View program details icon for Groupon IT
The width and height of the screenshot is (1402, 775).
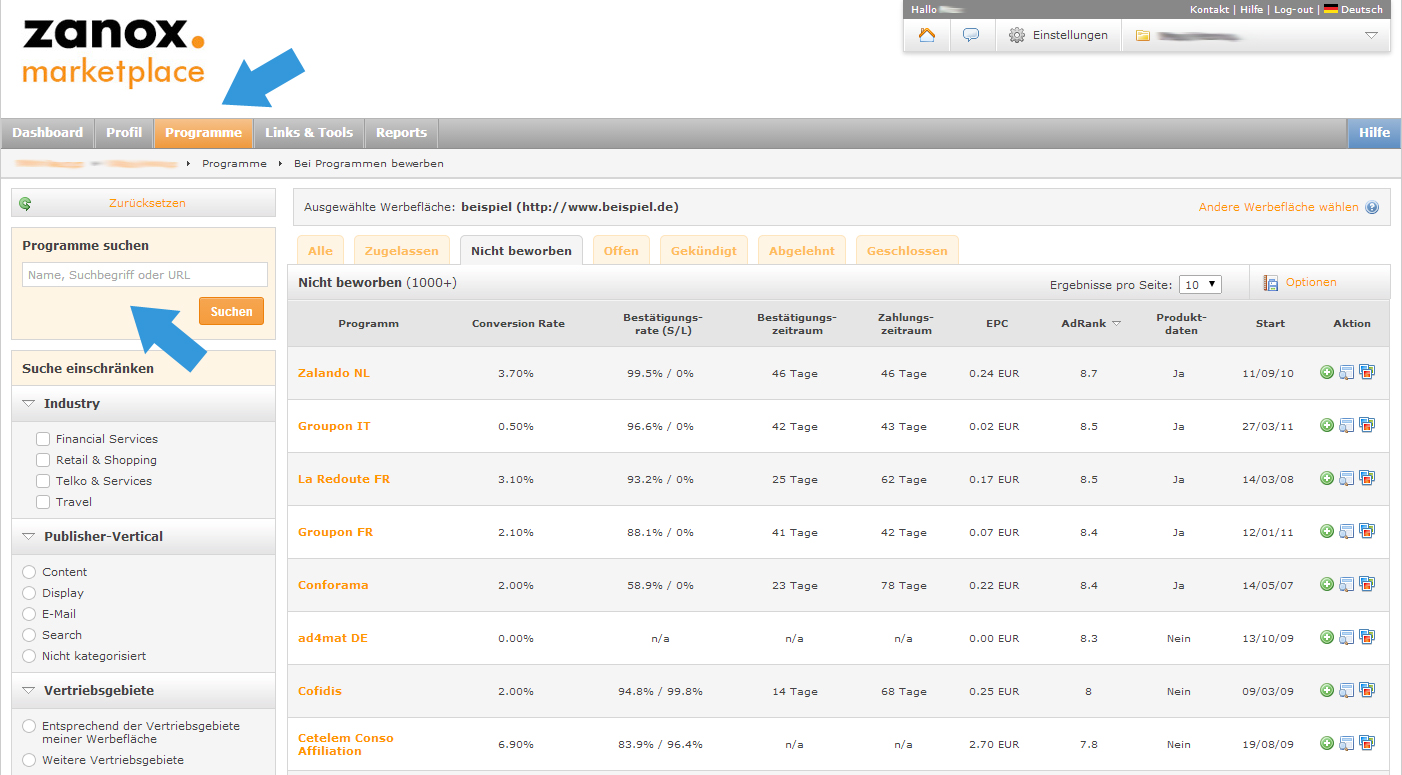click(x=1347, y=425)
